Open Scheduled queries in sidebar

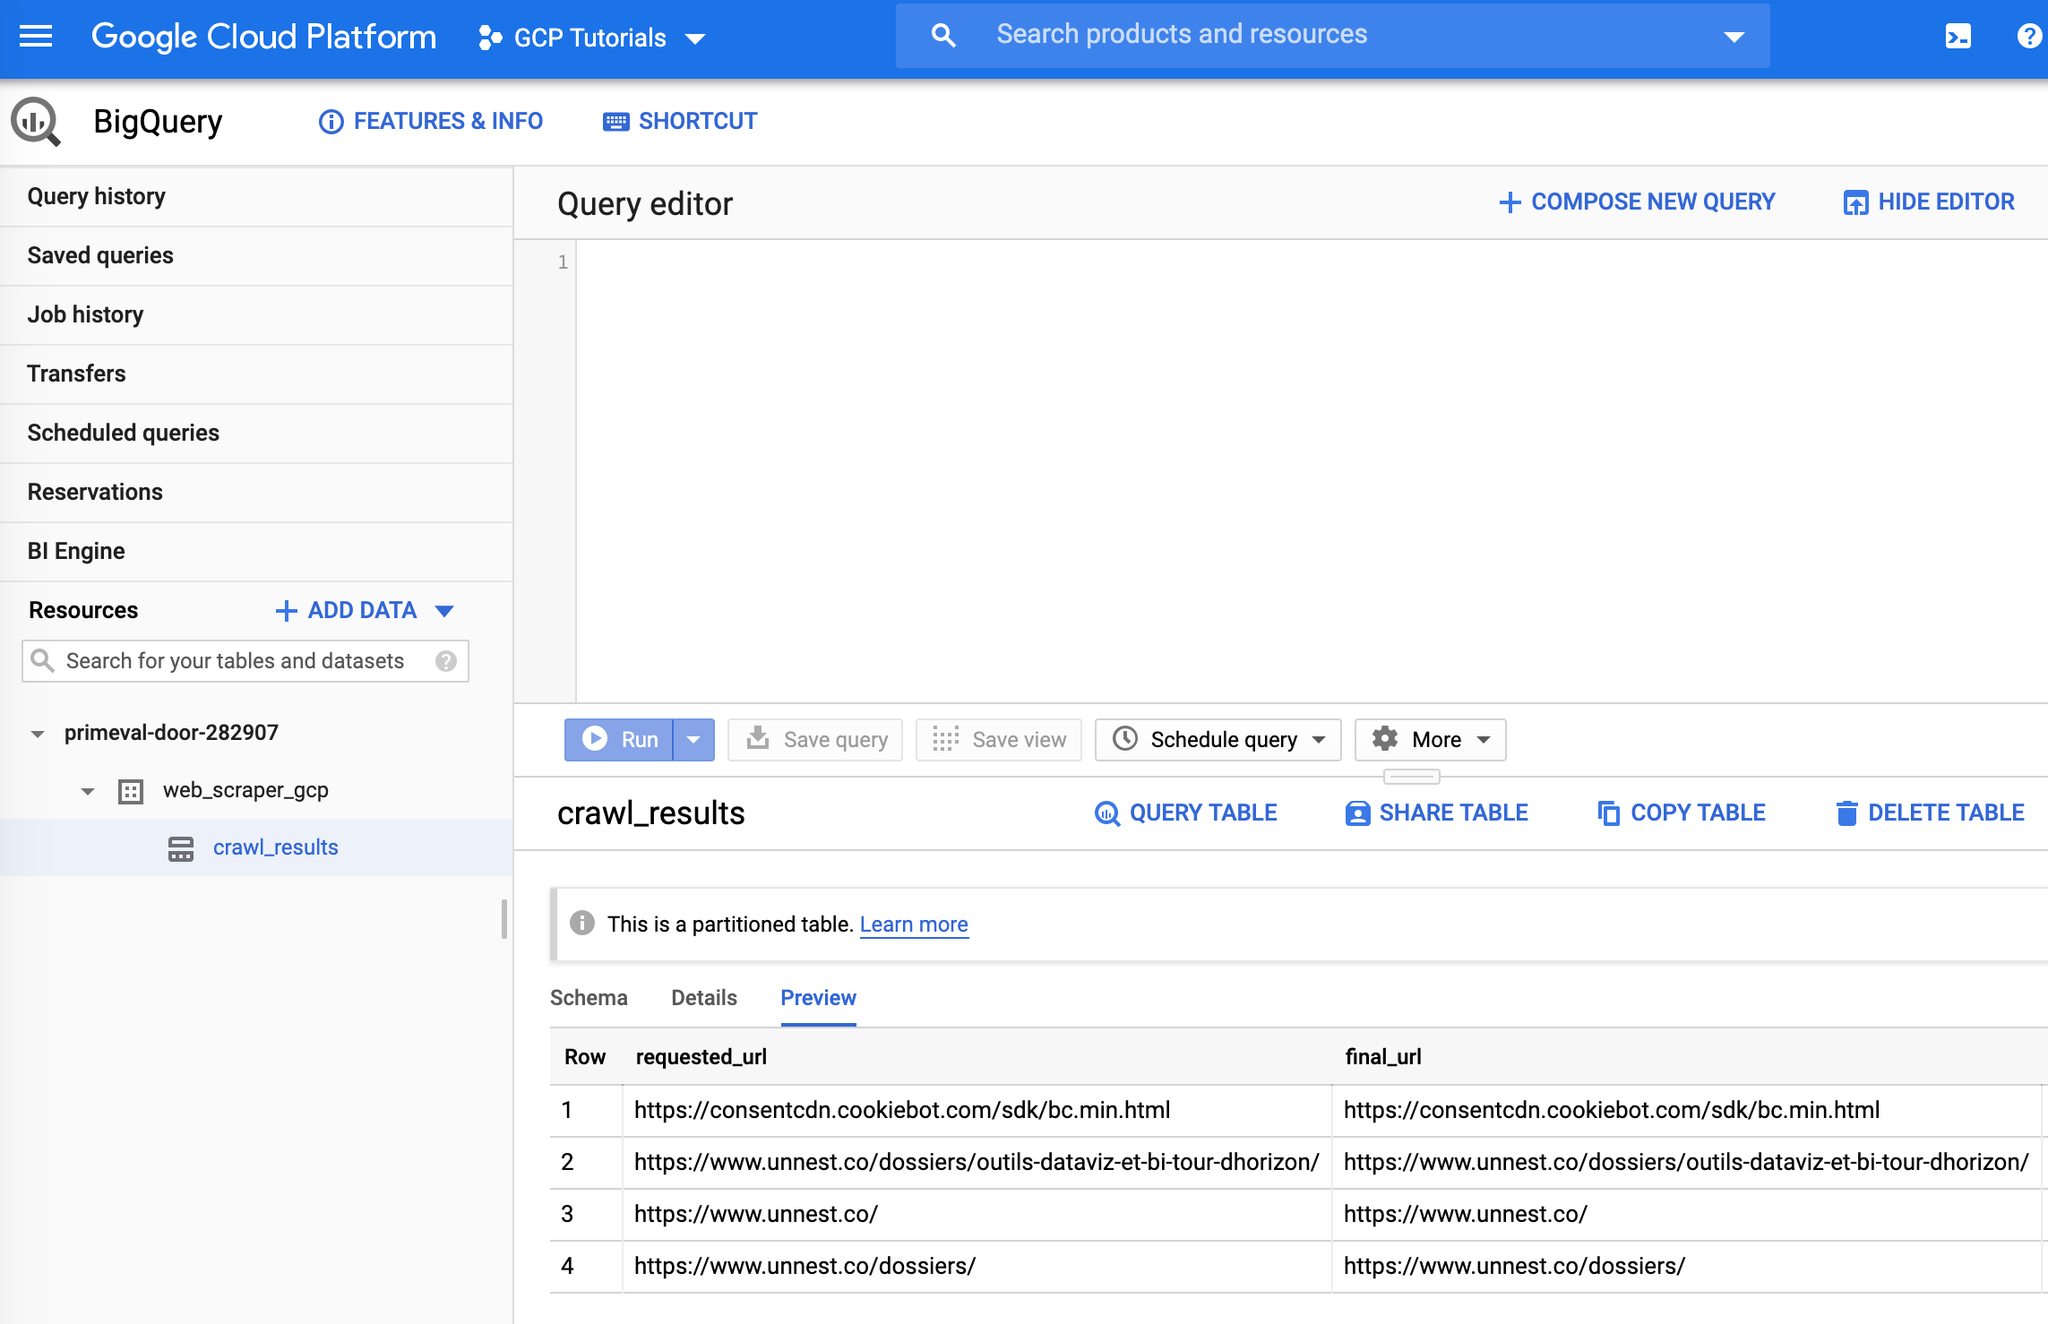click(x=256, y=433)
